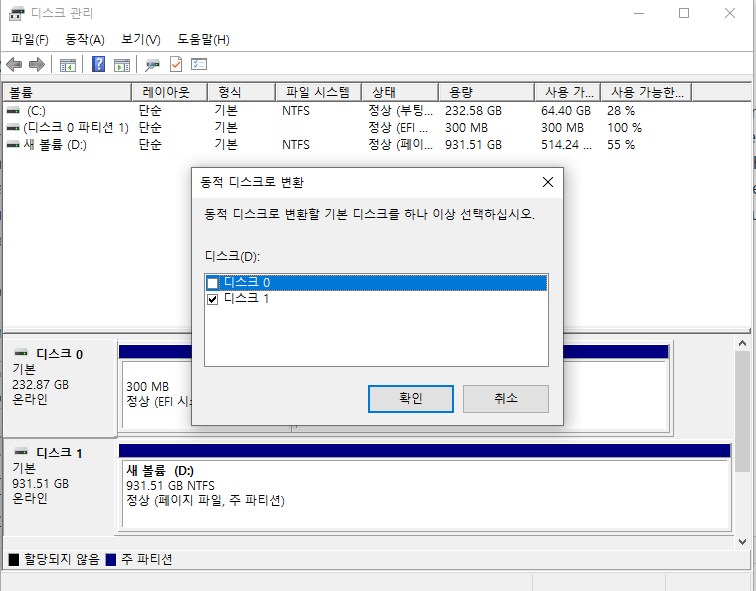Screen dimensions: 756x591
Task: Click the Forward arrow toolbar icon
Action: point(37,64)
